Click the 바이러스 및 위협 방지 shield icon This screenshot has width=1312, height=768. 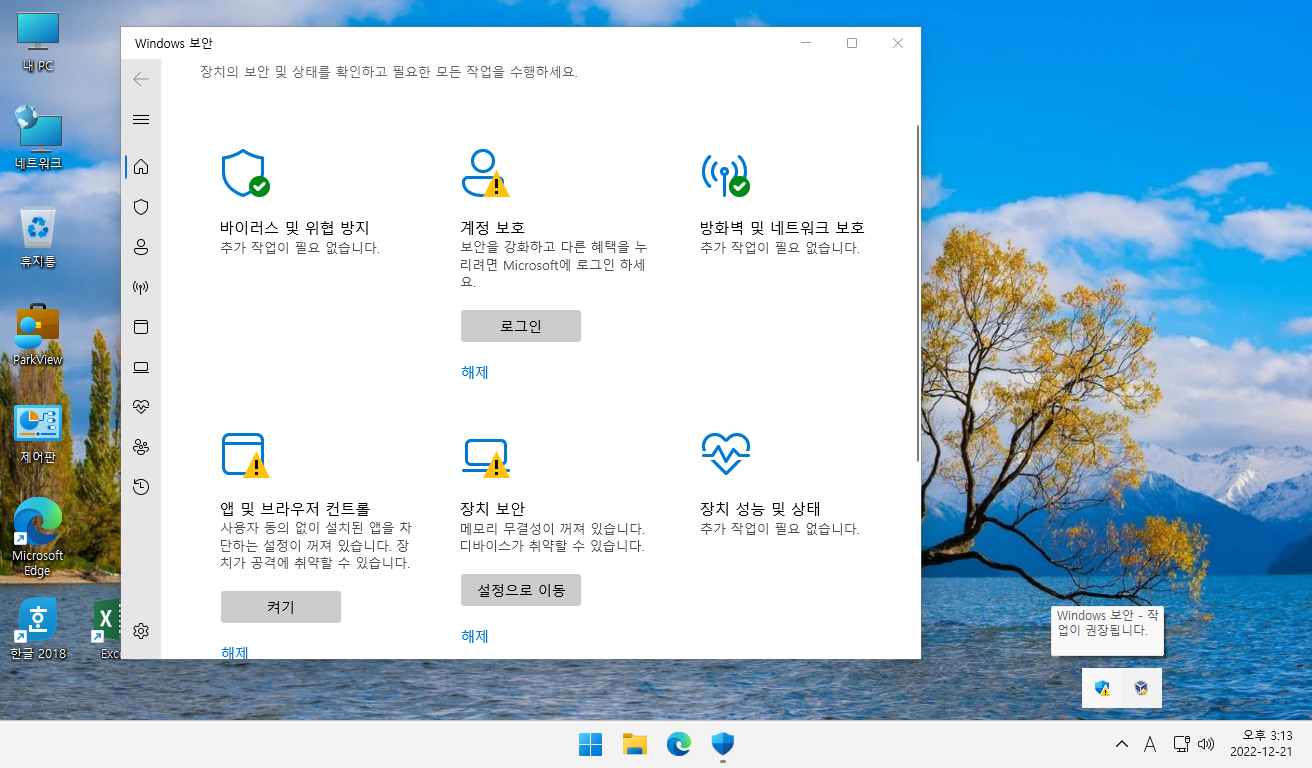(245, 173)
